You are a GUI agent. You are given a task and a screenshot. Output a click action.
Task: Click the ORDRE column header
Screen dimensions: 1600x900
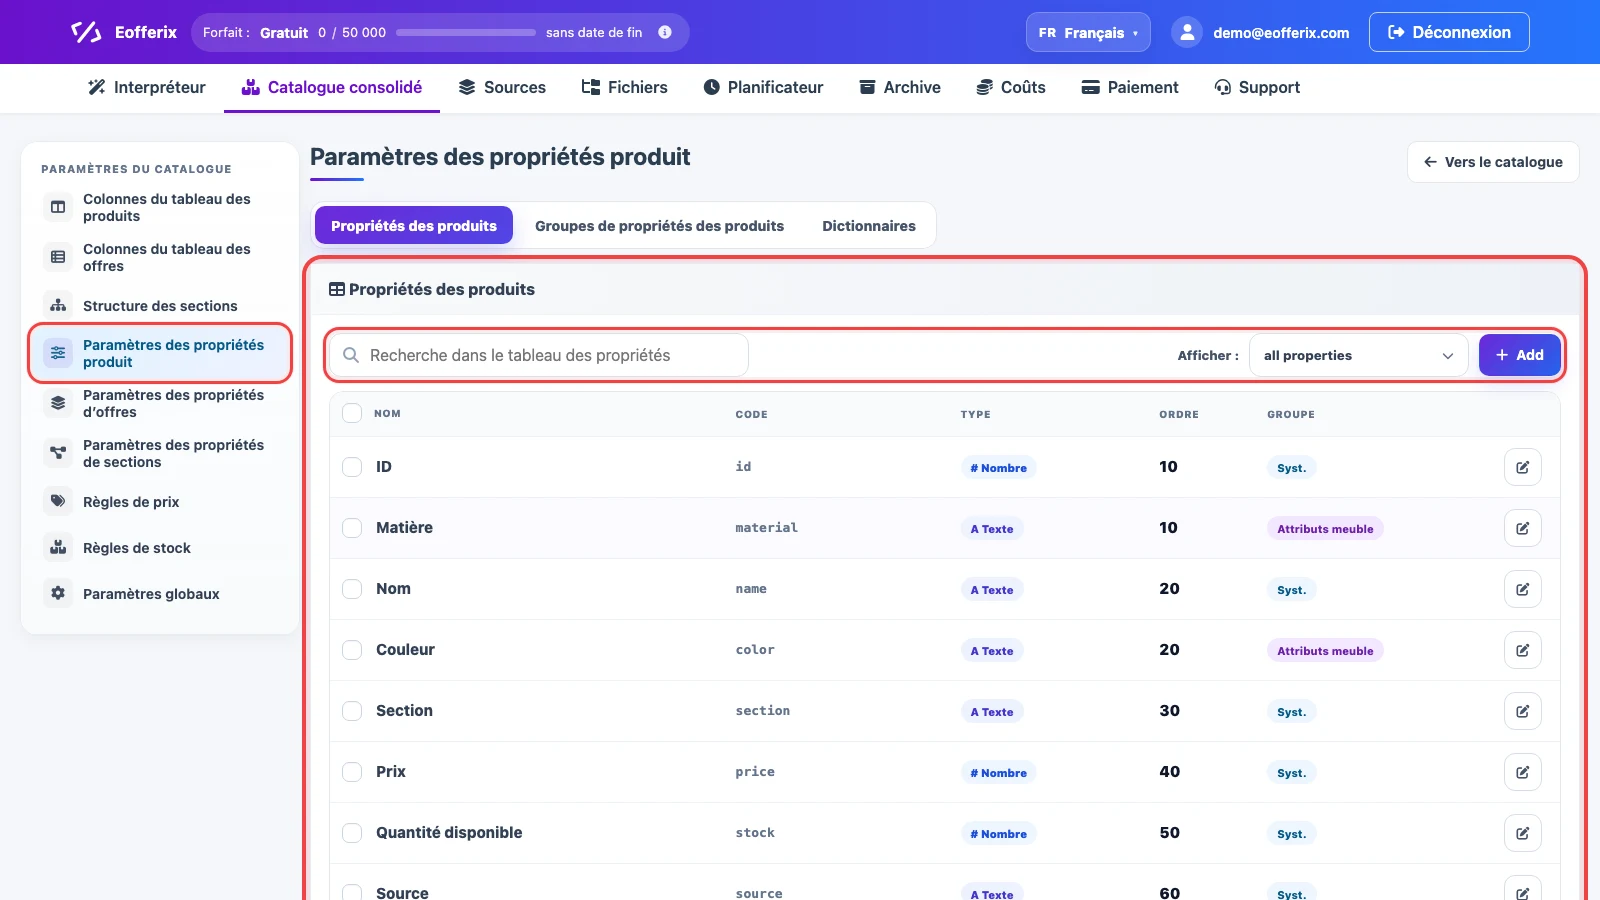click(x=1179, y=414)
